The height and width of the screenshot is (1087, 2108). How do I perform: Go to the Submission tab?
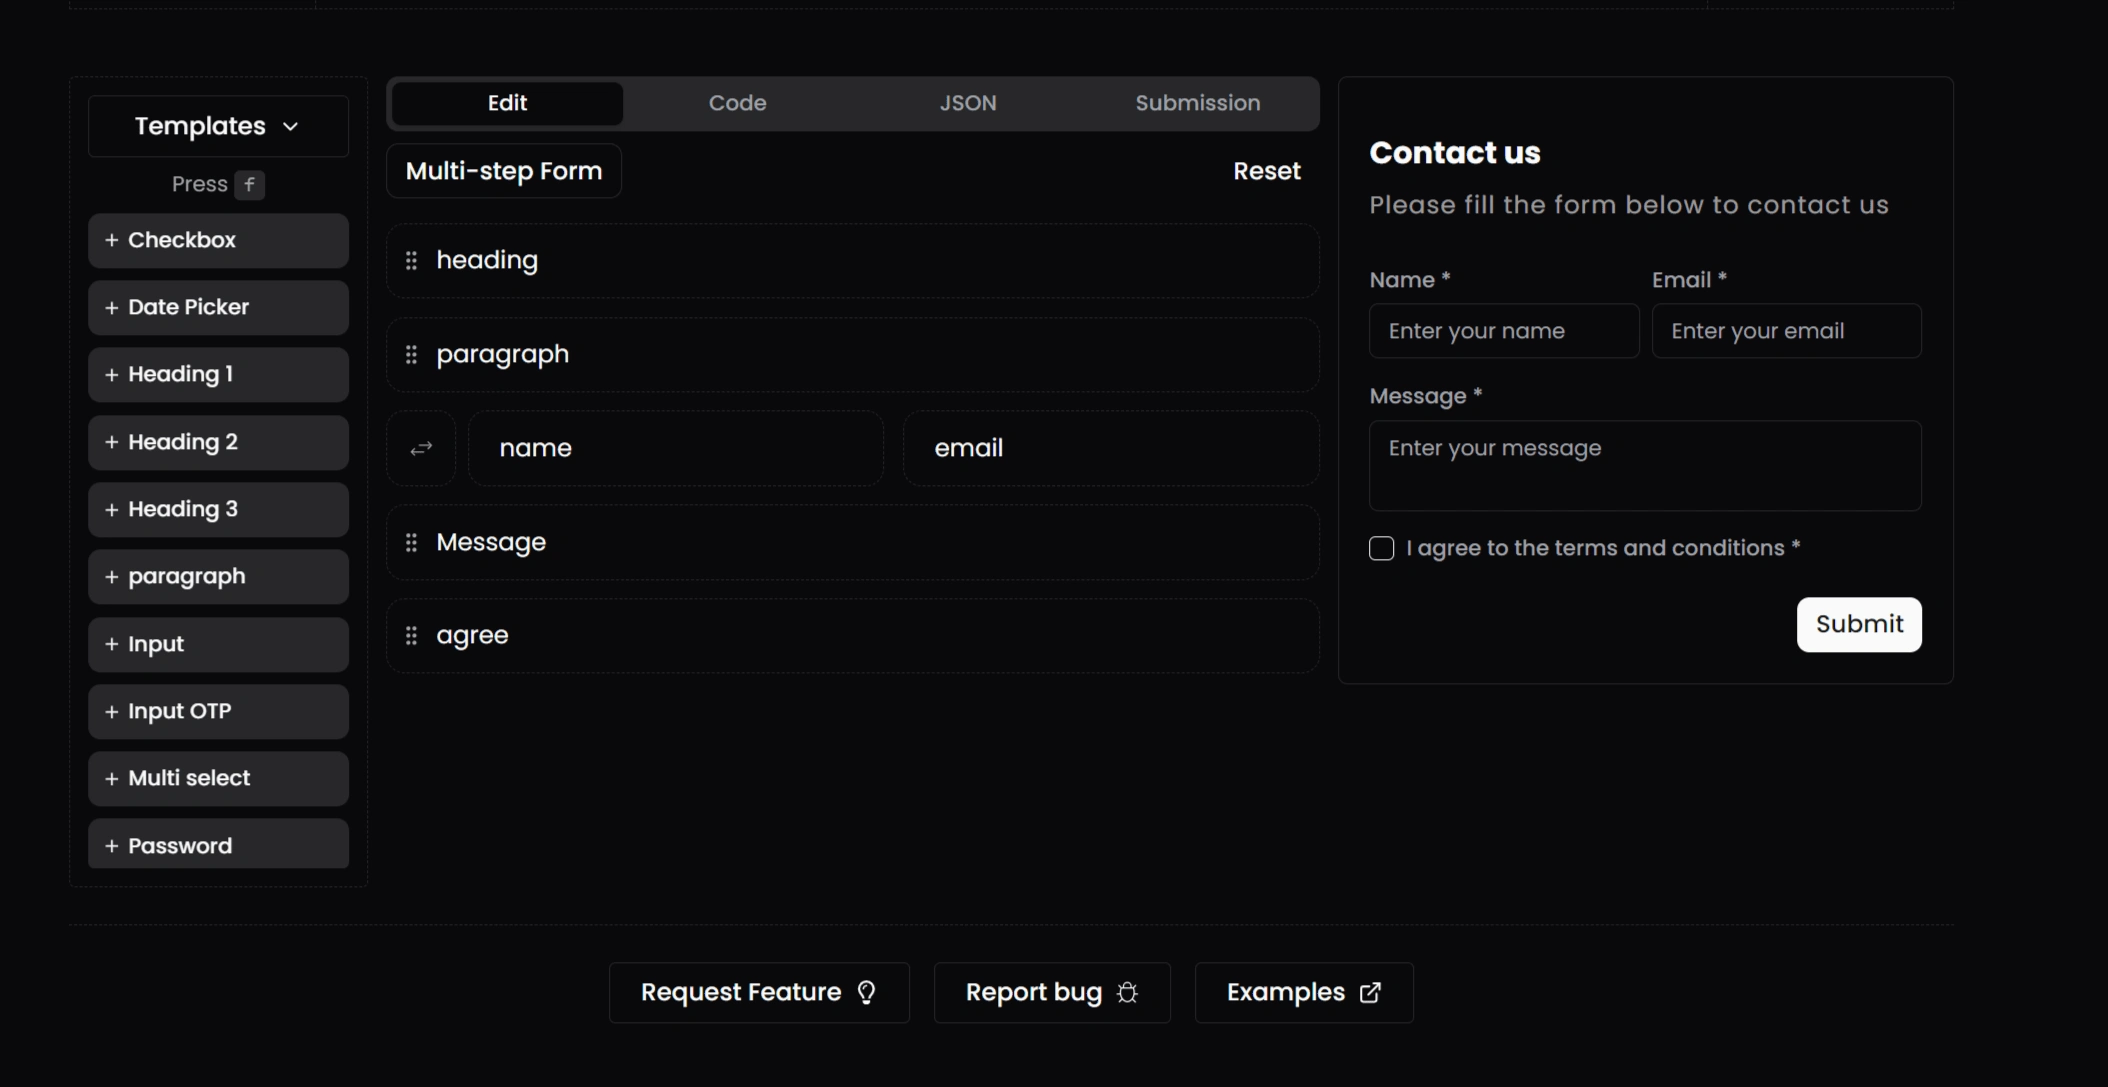point(1197,103)
